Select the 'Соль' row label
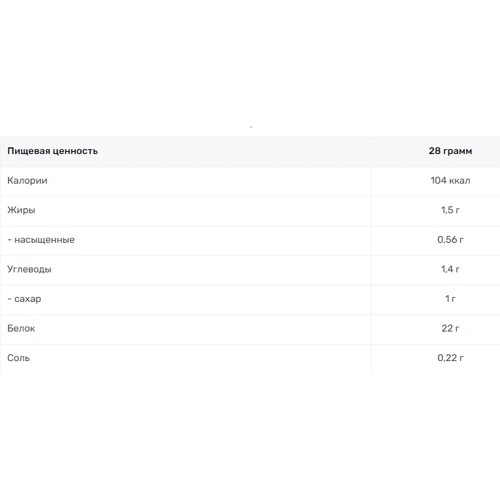 point(19,358)
